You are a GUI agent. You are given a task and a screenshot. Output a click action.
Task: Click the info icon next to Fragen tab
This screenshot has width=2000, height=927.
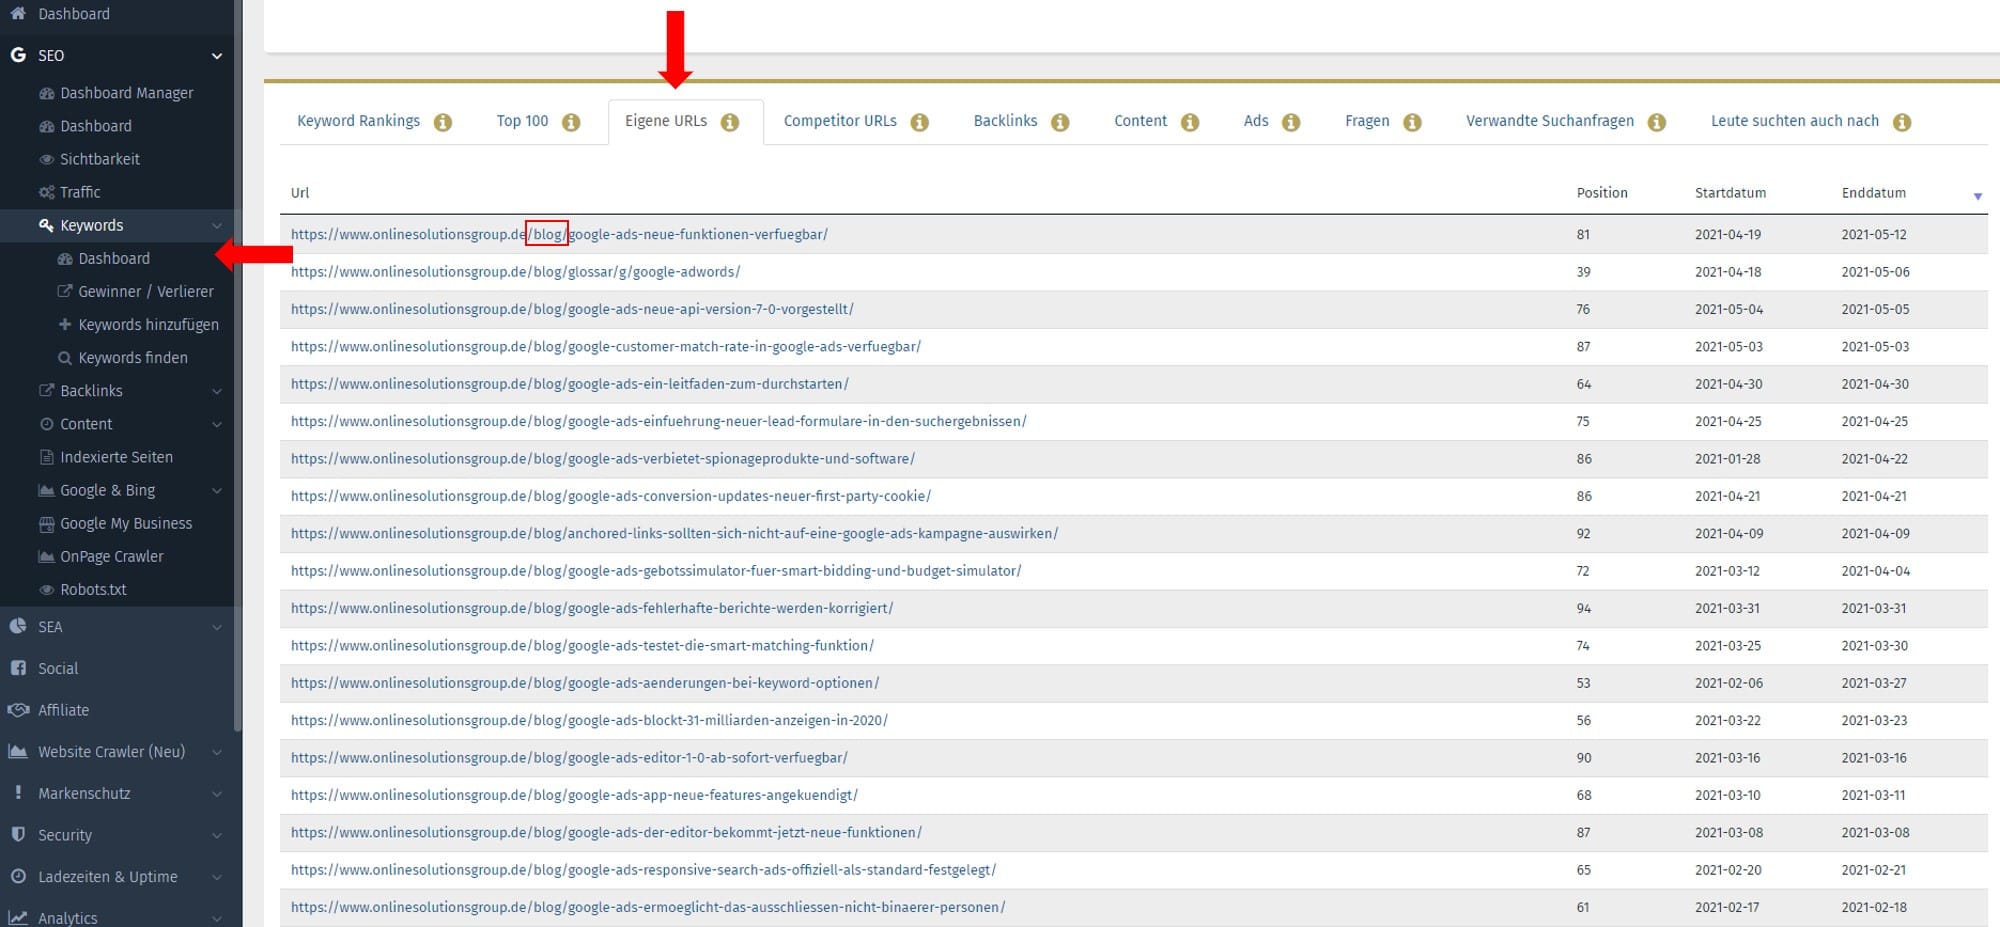coord(1412,122)
